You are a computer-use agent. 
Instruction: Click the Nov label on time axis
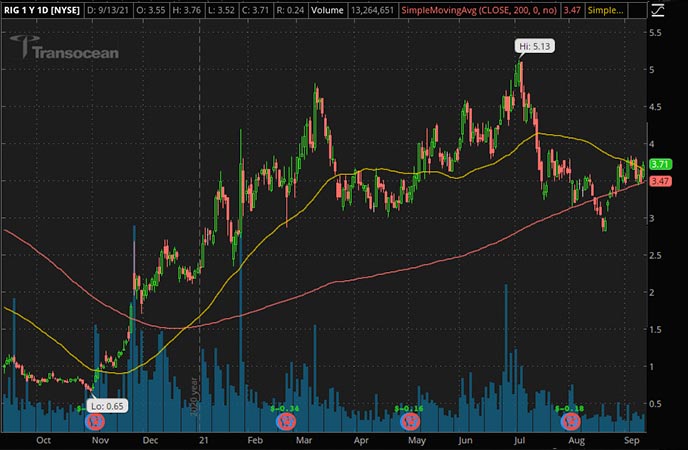[x=100, y=440]
